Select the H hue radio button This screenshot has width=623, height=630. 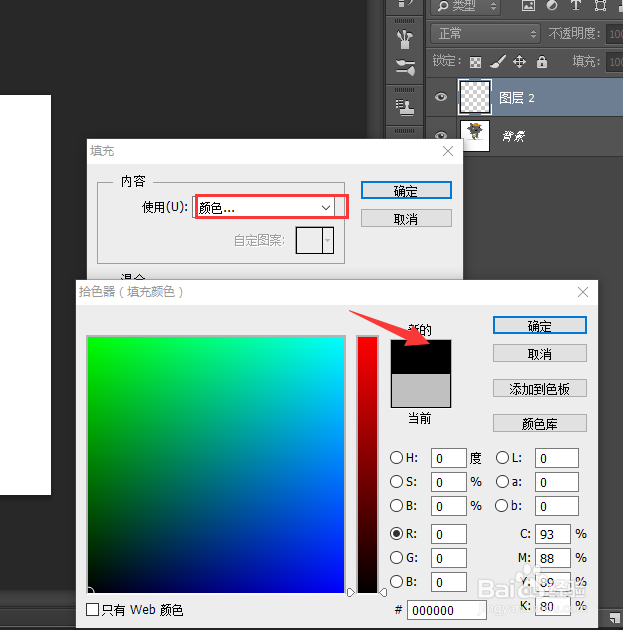396,458
